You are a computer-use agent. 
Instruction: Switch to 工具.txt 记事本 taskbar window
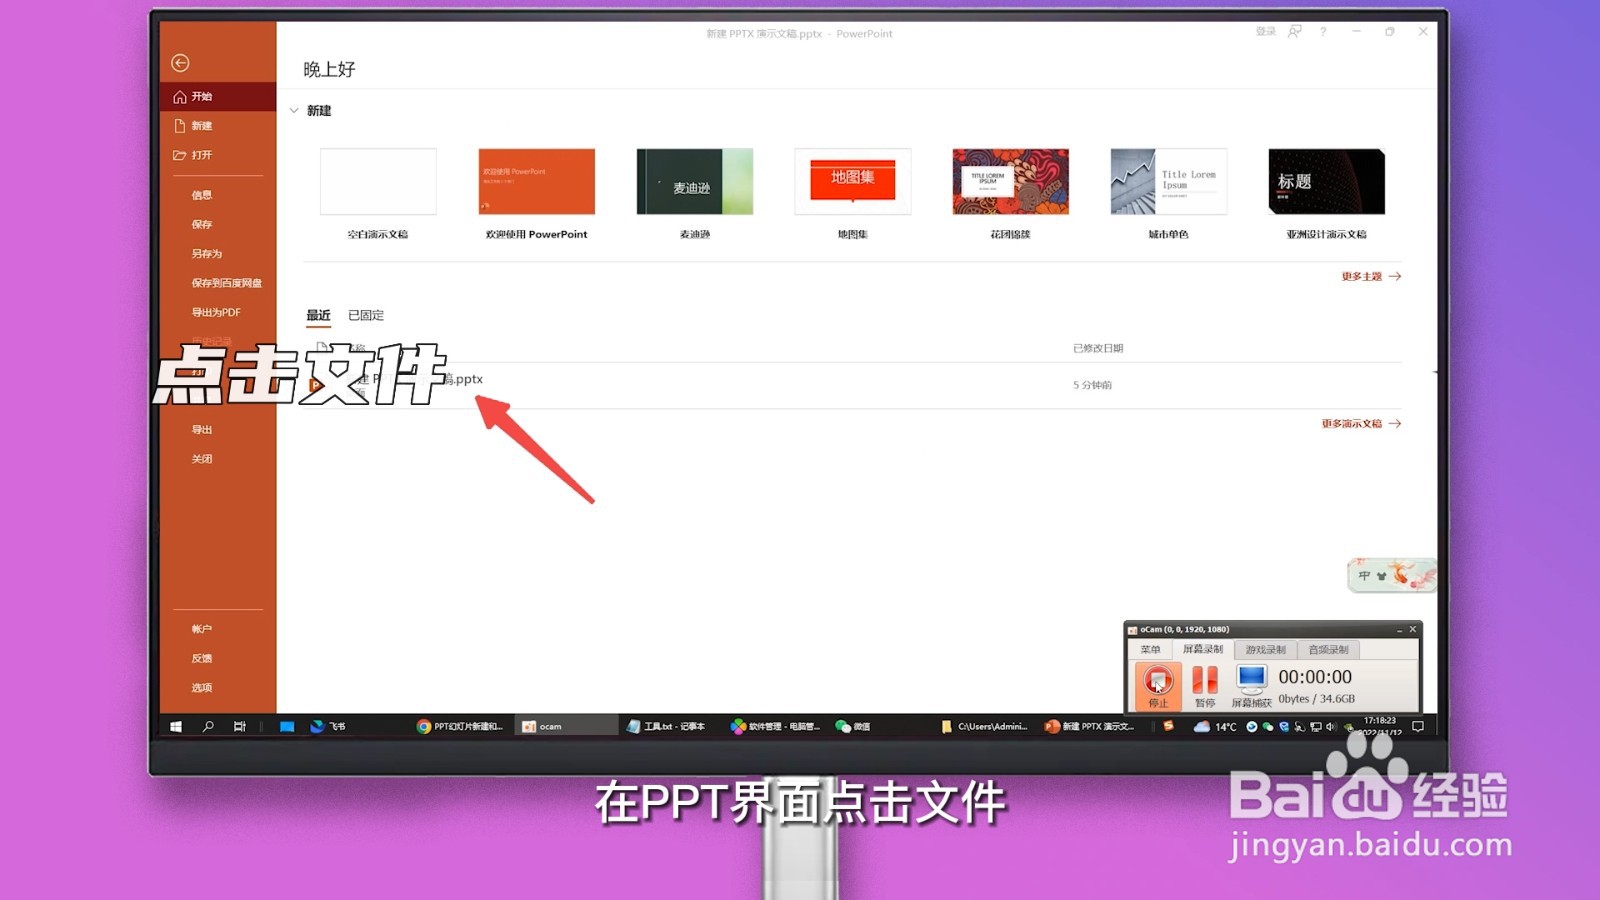tap(667, 727)
